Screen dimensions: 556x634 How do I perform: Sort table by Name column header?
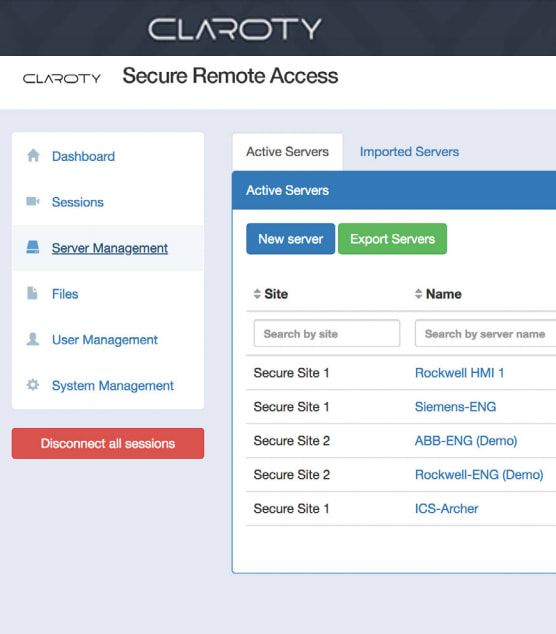[x=444, y=294]
